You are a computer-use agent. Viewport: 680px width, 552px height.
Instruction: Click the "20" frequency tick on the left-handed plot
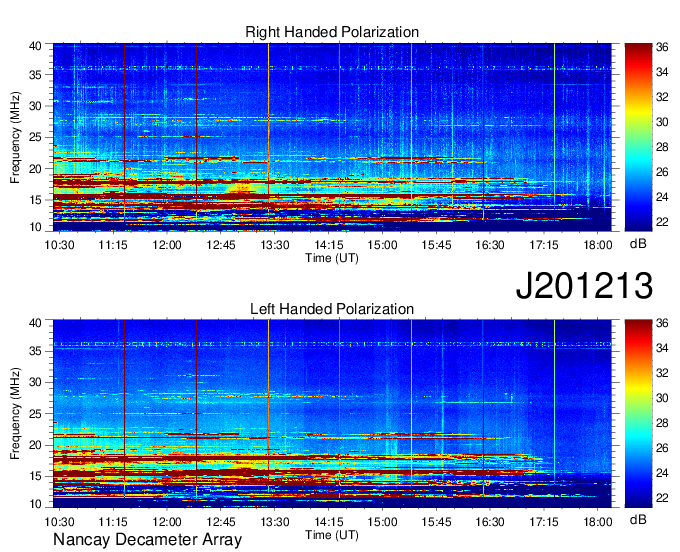[x=35, y=445]
